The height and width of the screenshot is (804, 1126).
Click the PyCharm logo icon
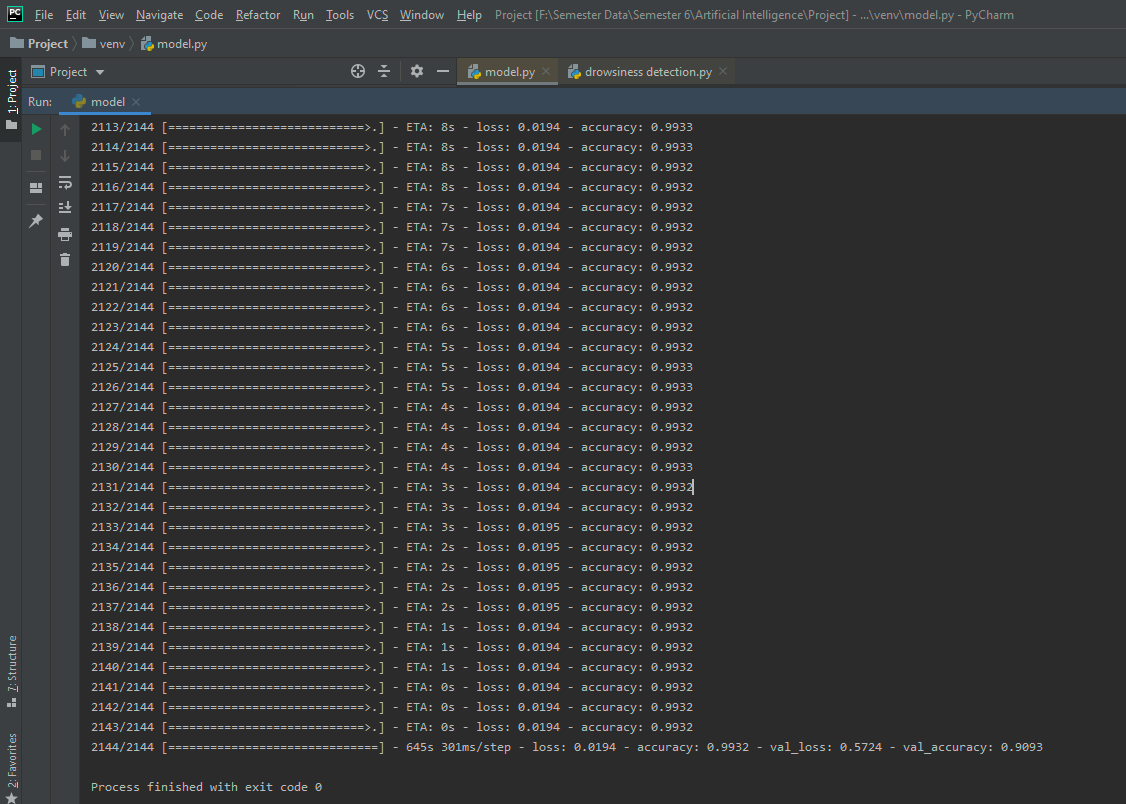pos(15,14)
